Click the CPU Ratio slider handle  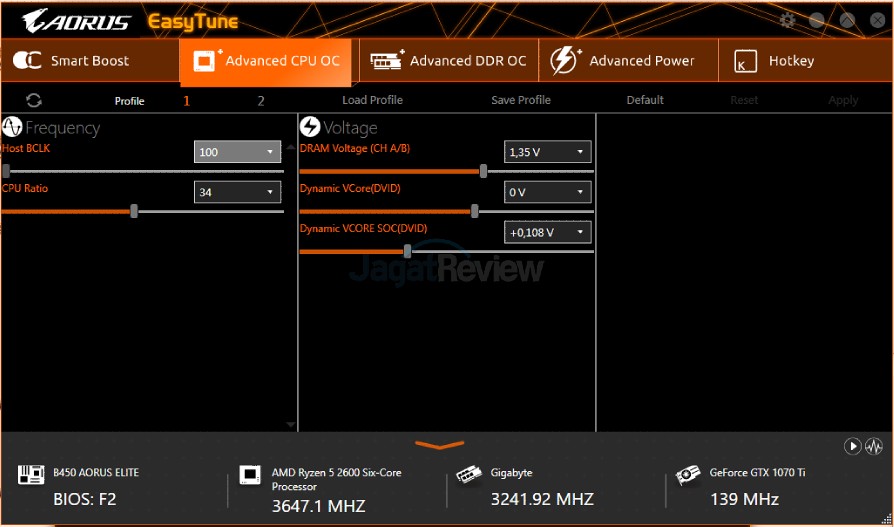[134, 211]
